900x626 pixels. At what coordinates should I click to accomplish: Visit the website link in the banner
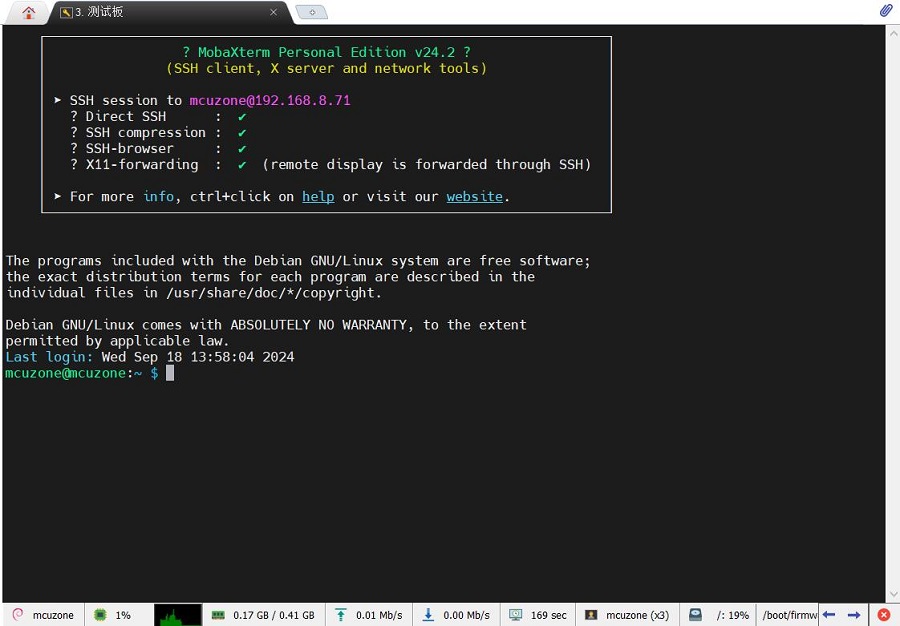(x=475, y=196)
